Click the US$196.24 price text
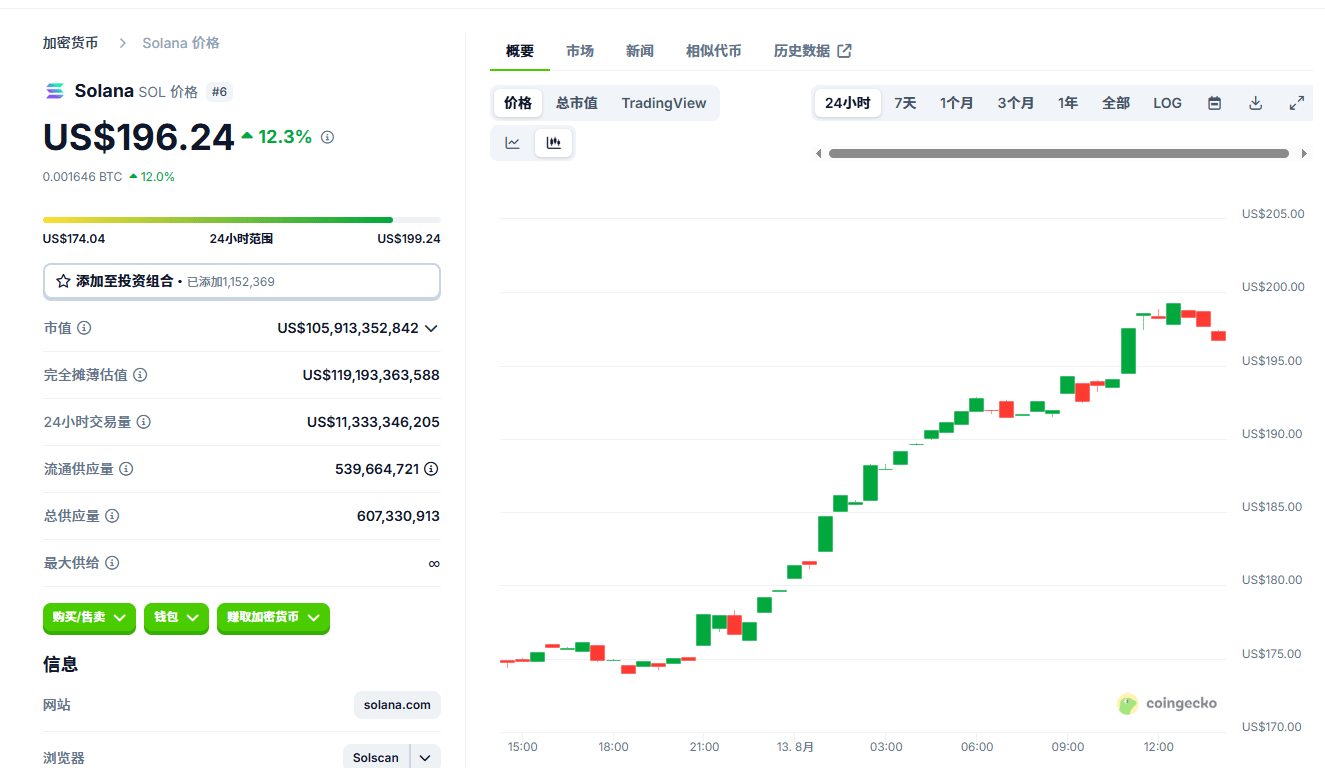1325x768 pixels. (x=139, y=137)
